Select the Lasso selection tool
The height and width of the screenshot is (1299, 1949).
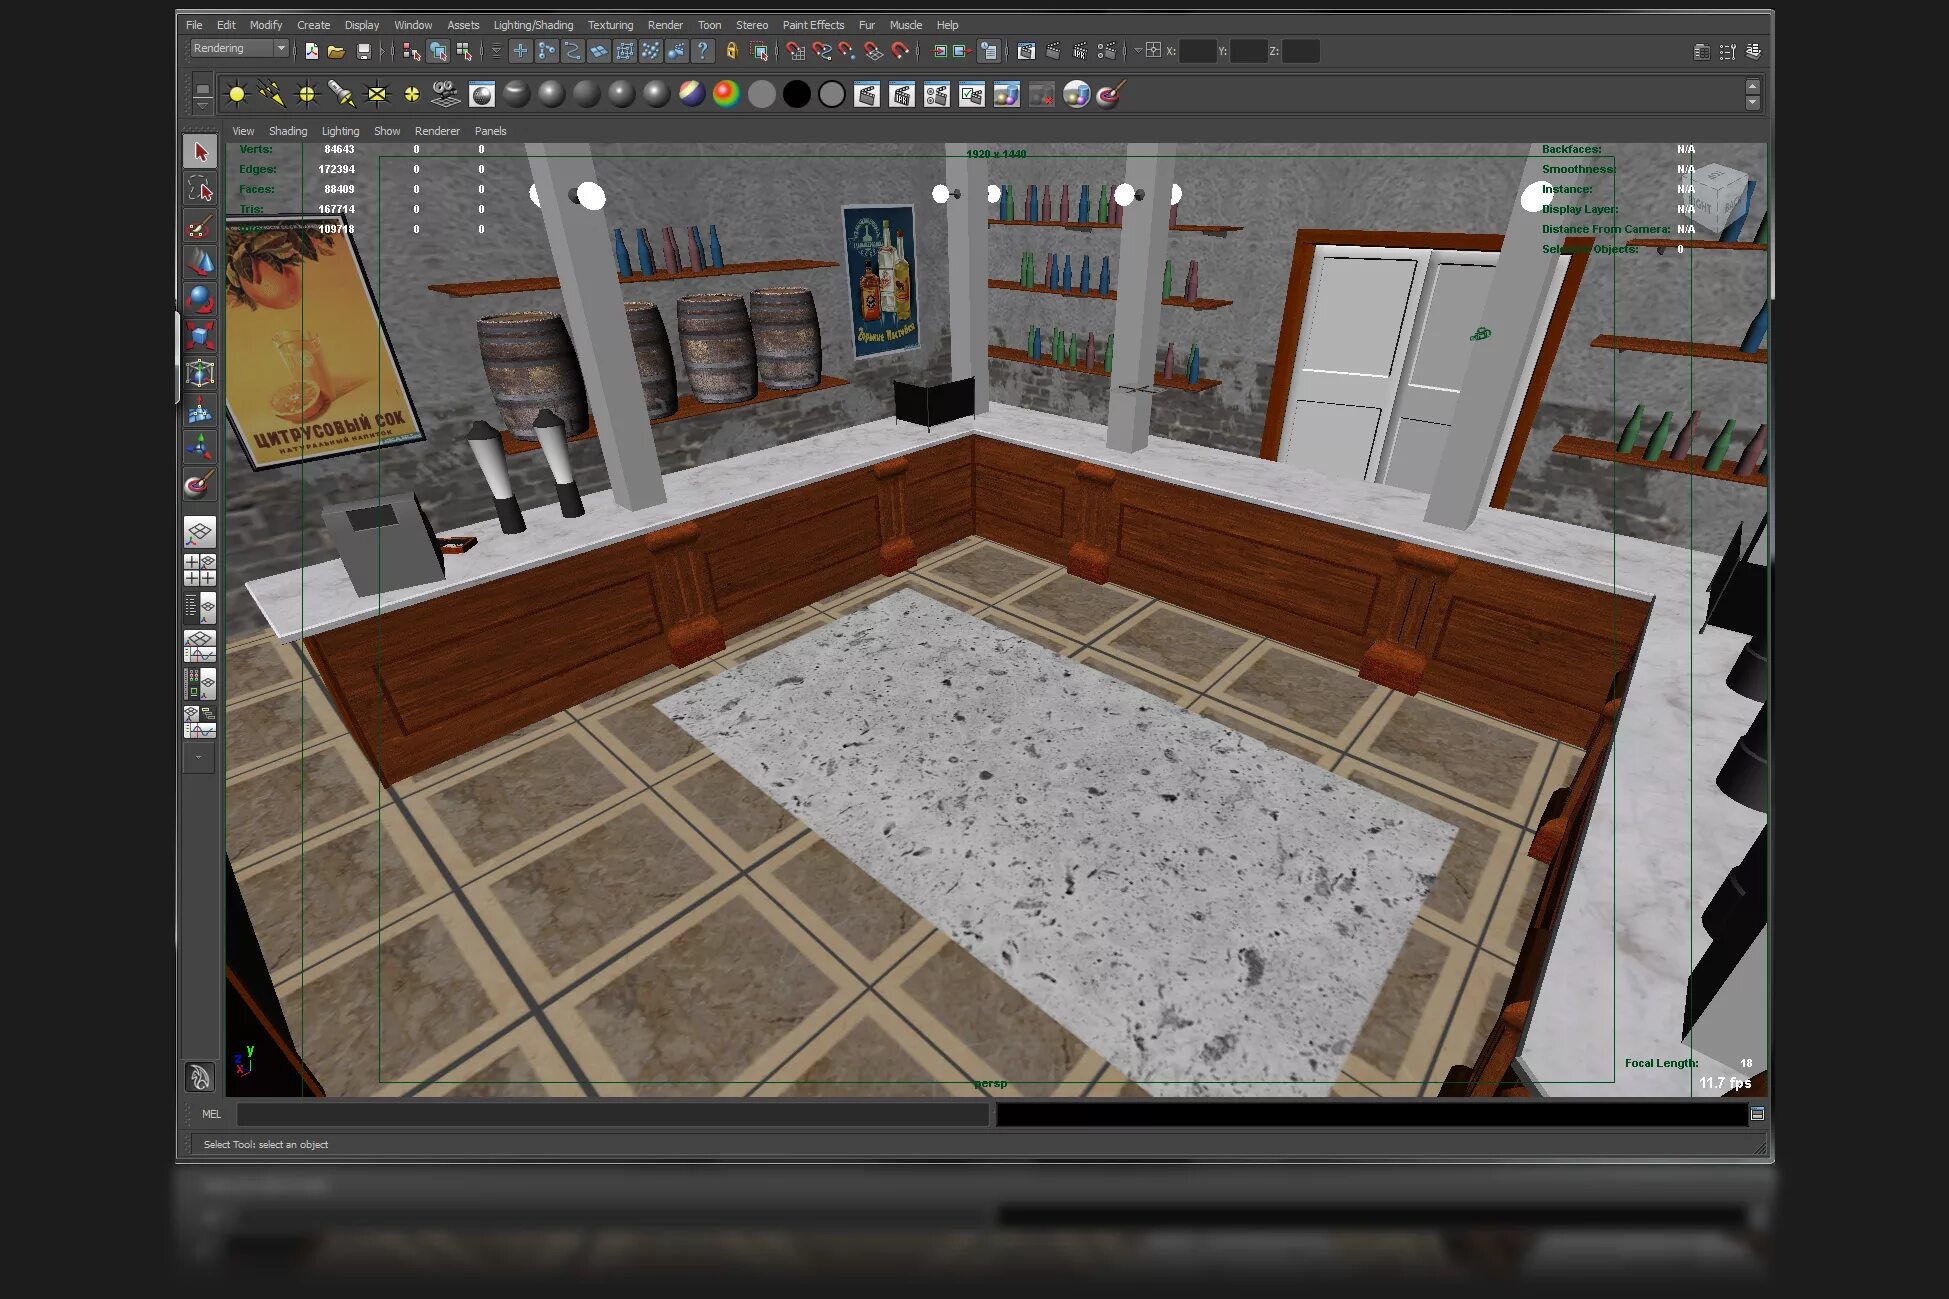click(x=200, y=189)
